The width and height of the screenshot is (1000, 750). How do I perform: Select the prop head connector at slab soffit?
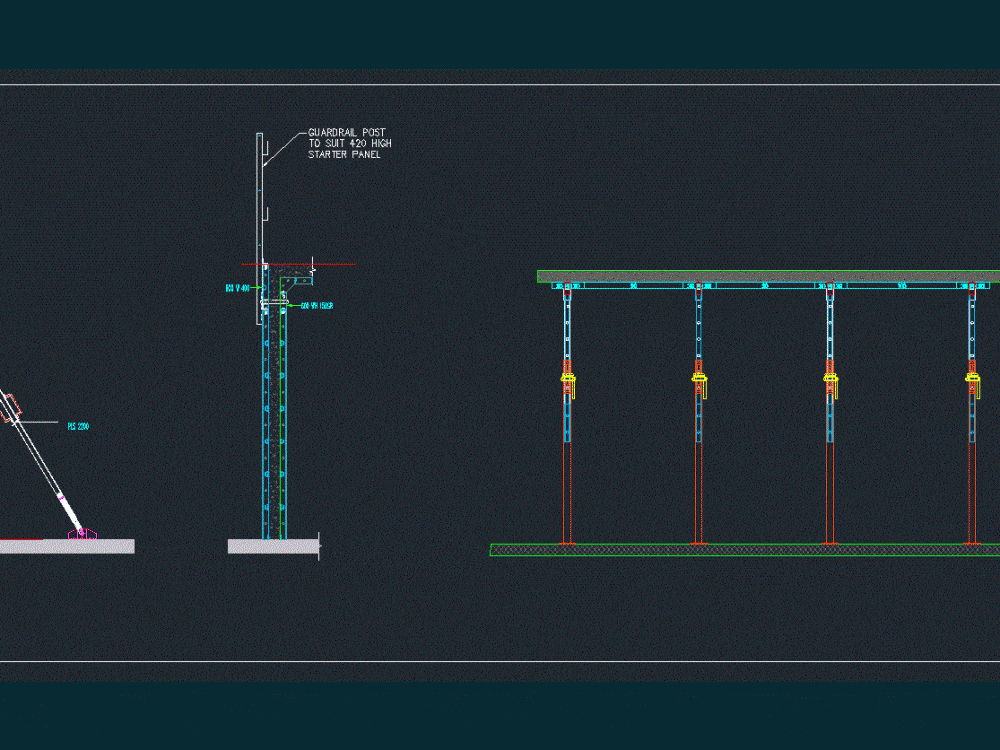[x=567, y=286]
